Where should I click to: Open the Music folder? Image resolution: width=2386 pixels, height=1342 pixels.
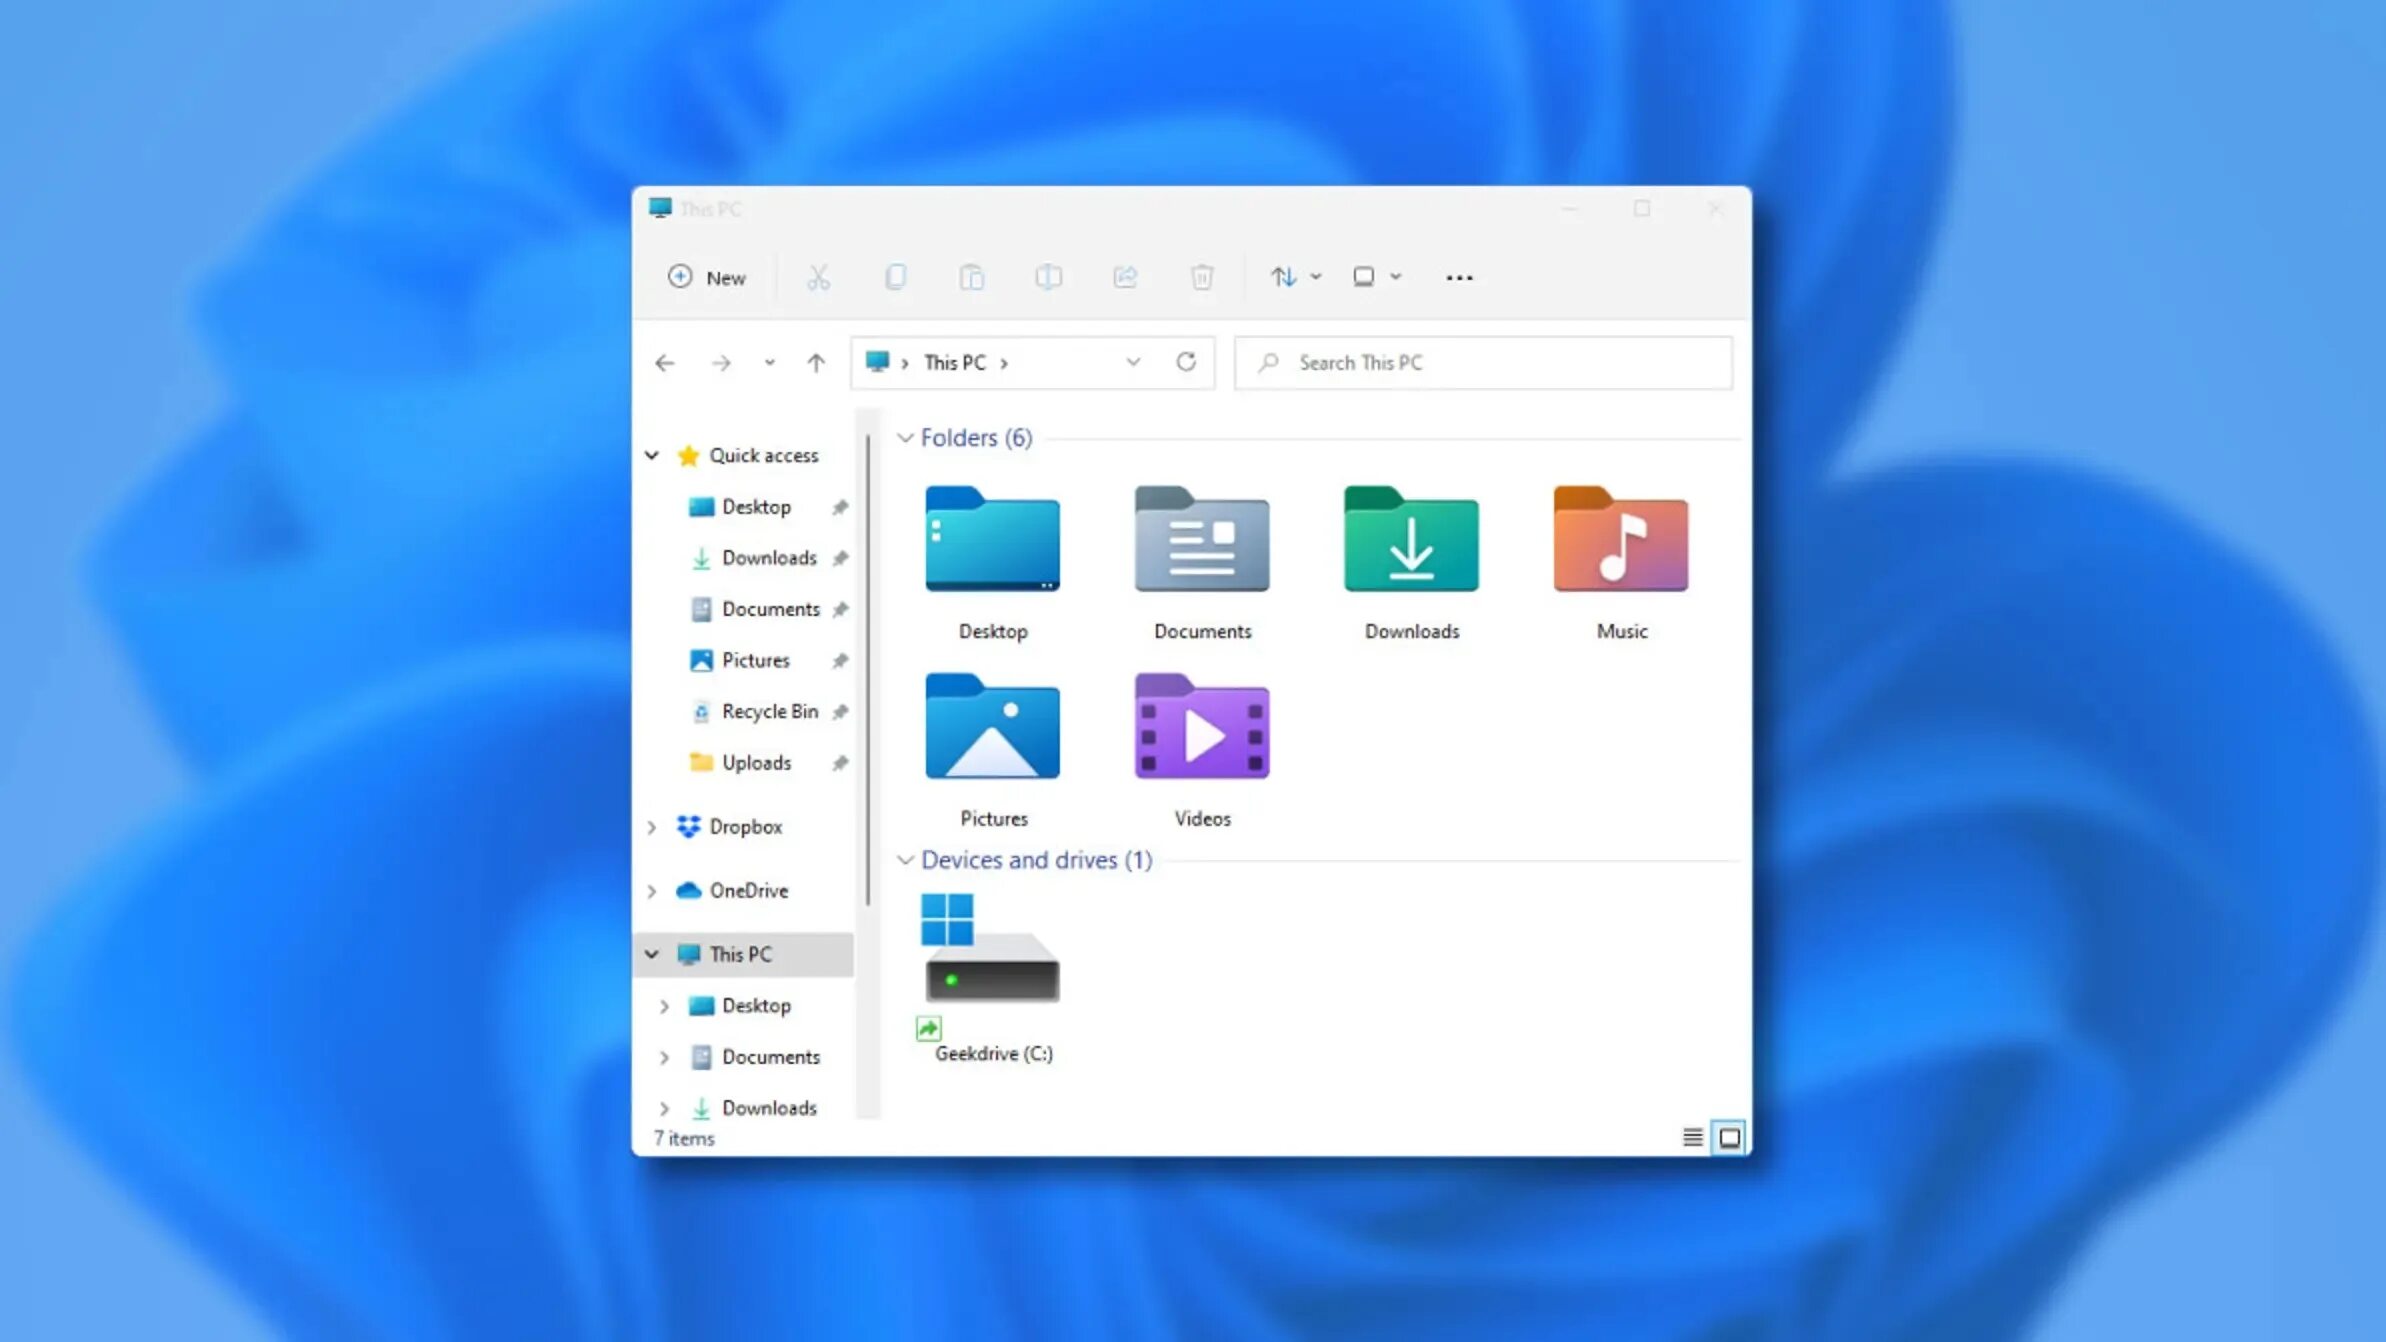(x=1621, y=557)
